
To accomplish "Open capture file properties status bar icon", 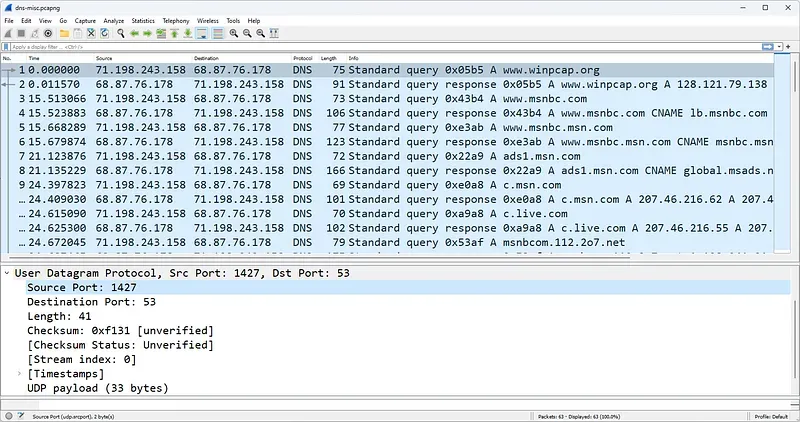I will pos(21,416).
